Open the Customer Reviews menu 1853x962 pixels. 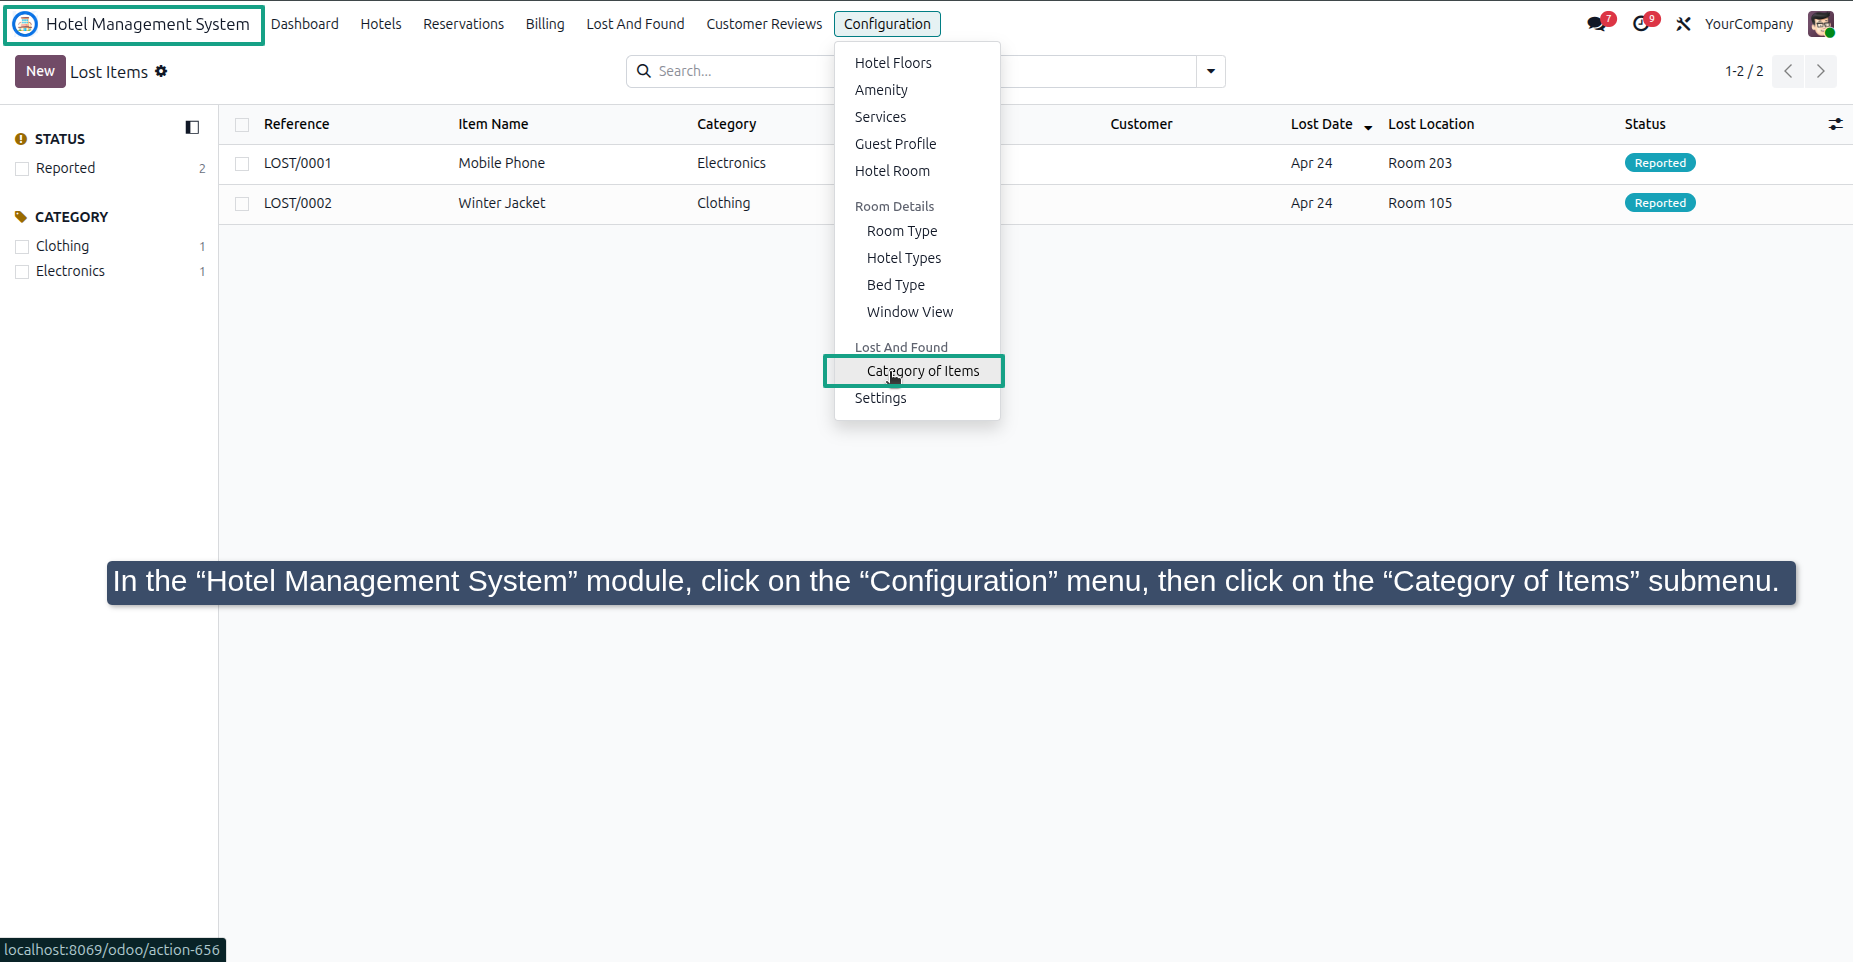(764, 24)
